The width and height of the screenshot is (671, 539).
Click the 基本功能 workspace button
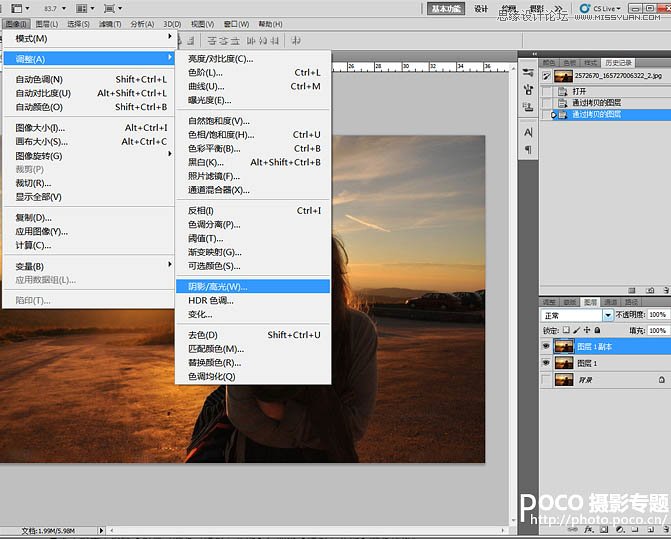[x=447, y=9]
